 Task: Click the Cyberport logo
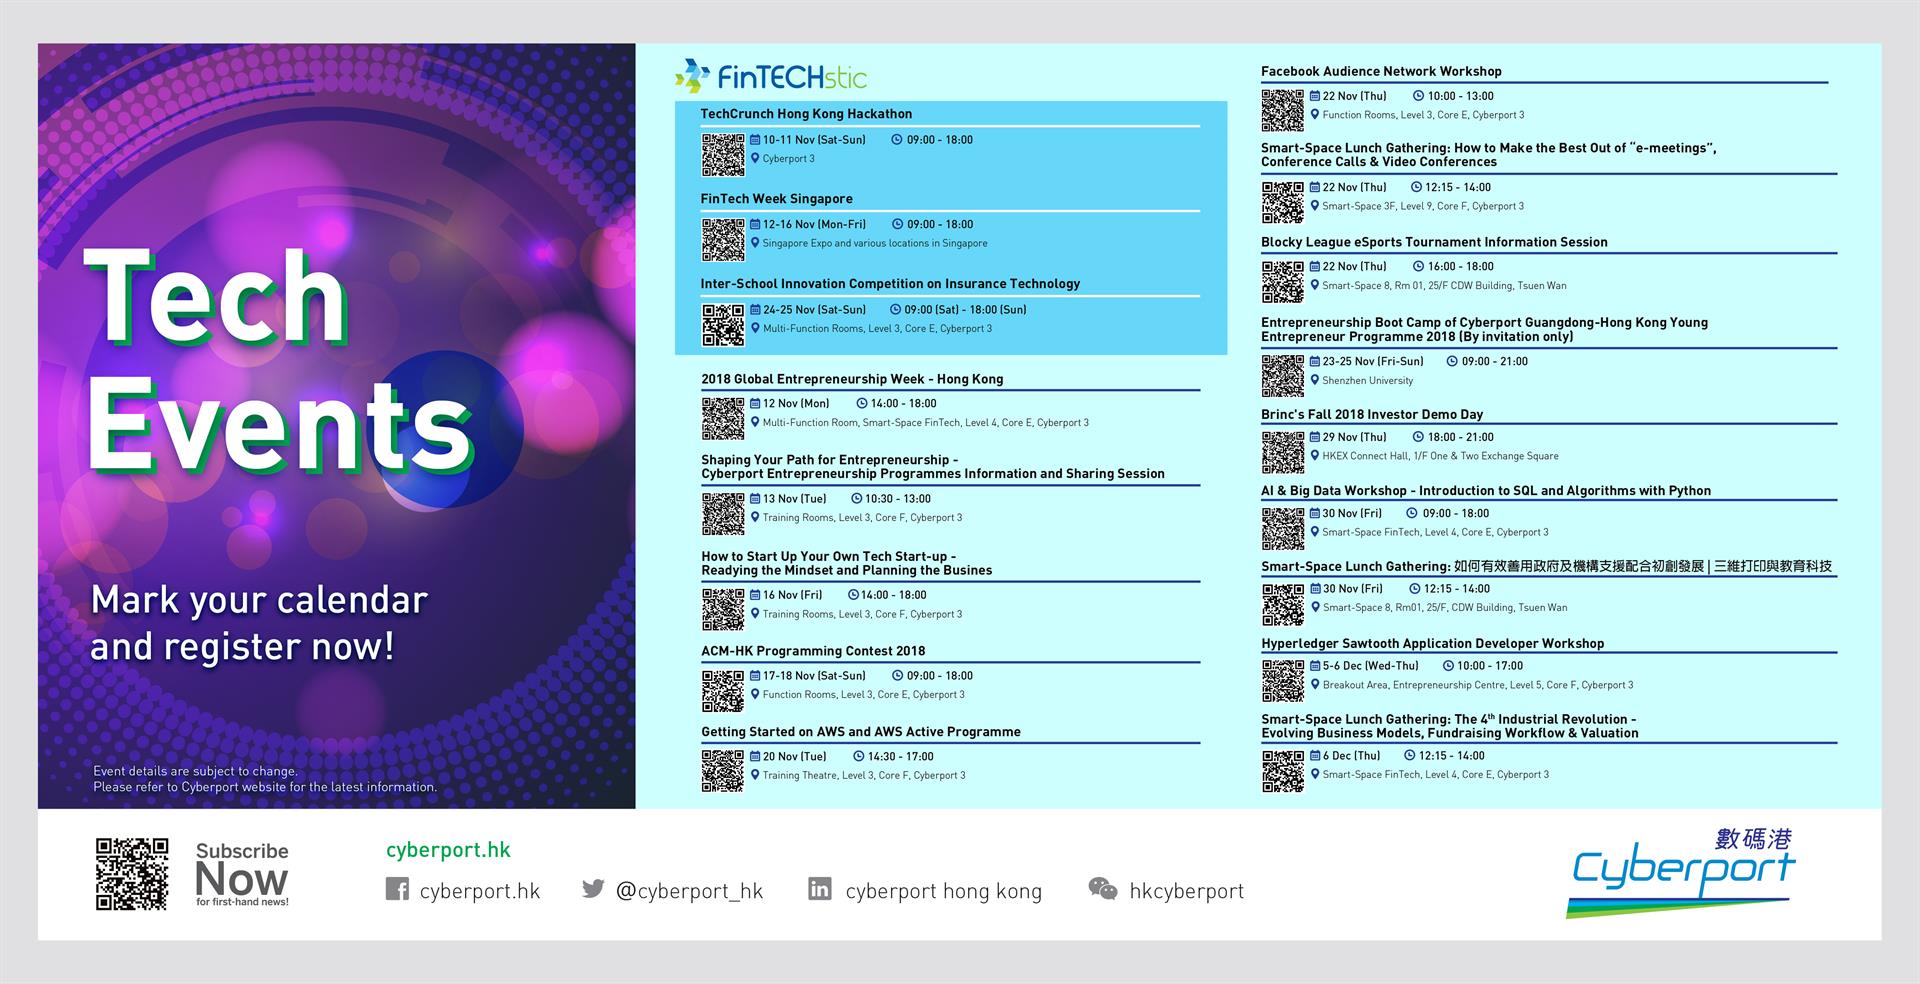[1683, 872]
